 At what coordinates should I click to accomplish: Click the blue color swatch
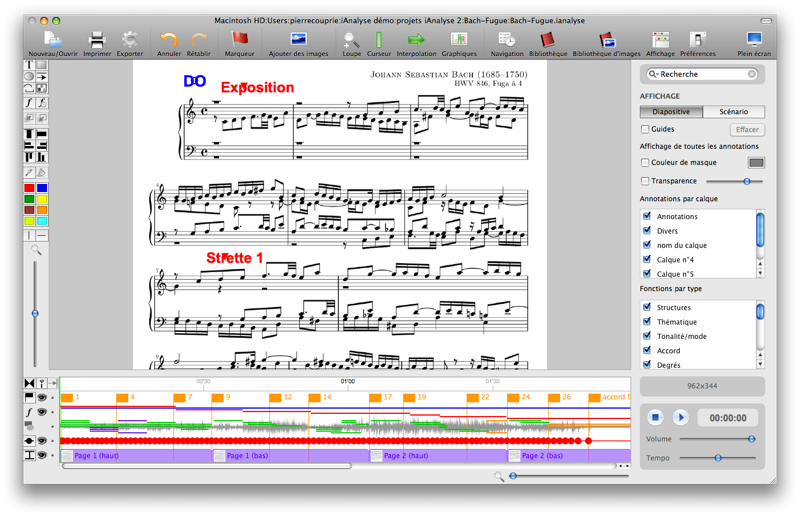tap(42, 188)
